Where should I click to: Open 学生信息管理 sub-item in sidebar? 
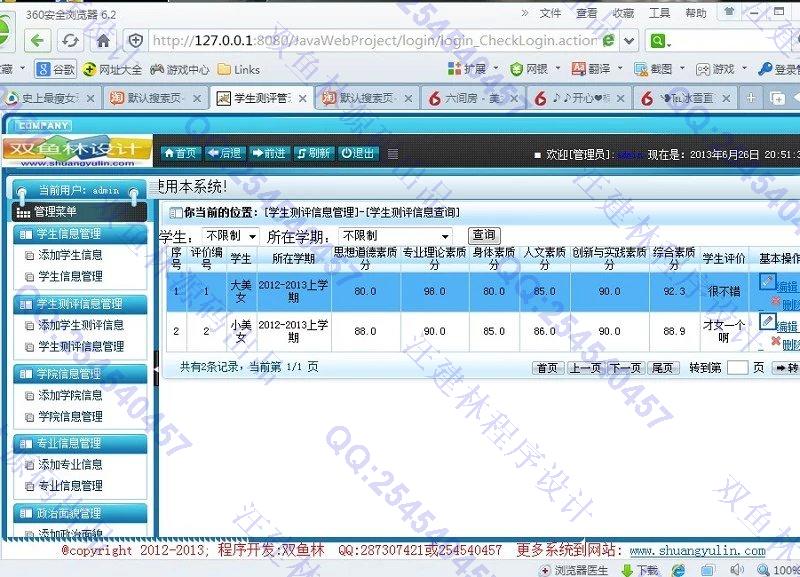[70, 277]
